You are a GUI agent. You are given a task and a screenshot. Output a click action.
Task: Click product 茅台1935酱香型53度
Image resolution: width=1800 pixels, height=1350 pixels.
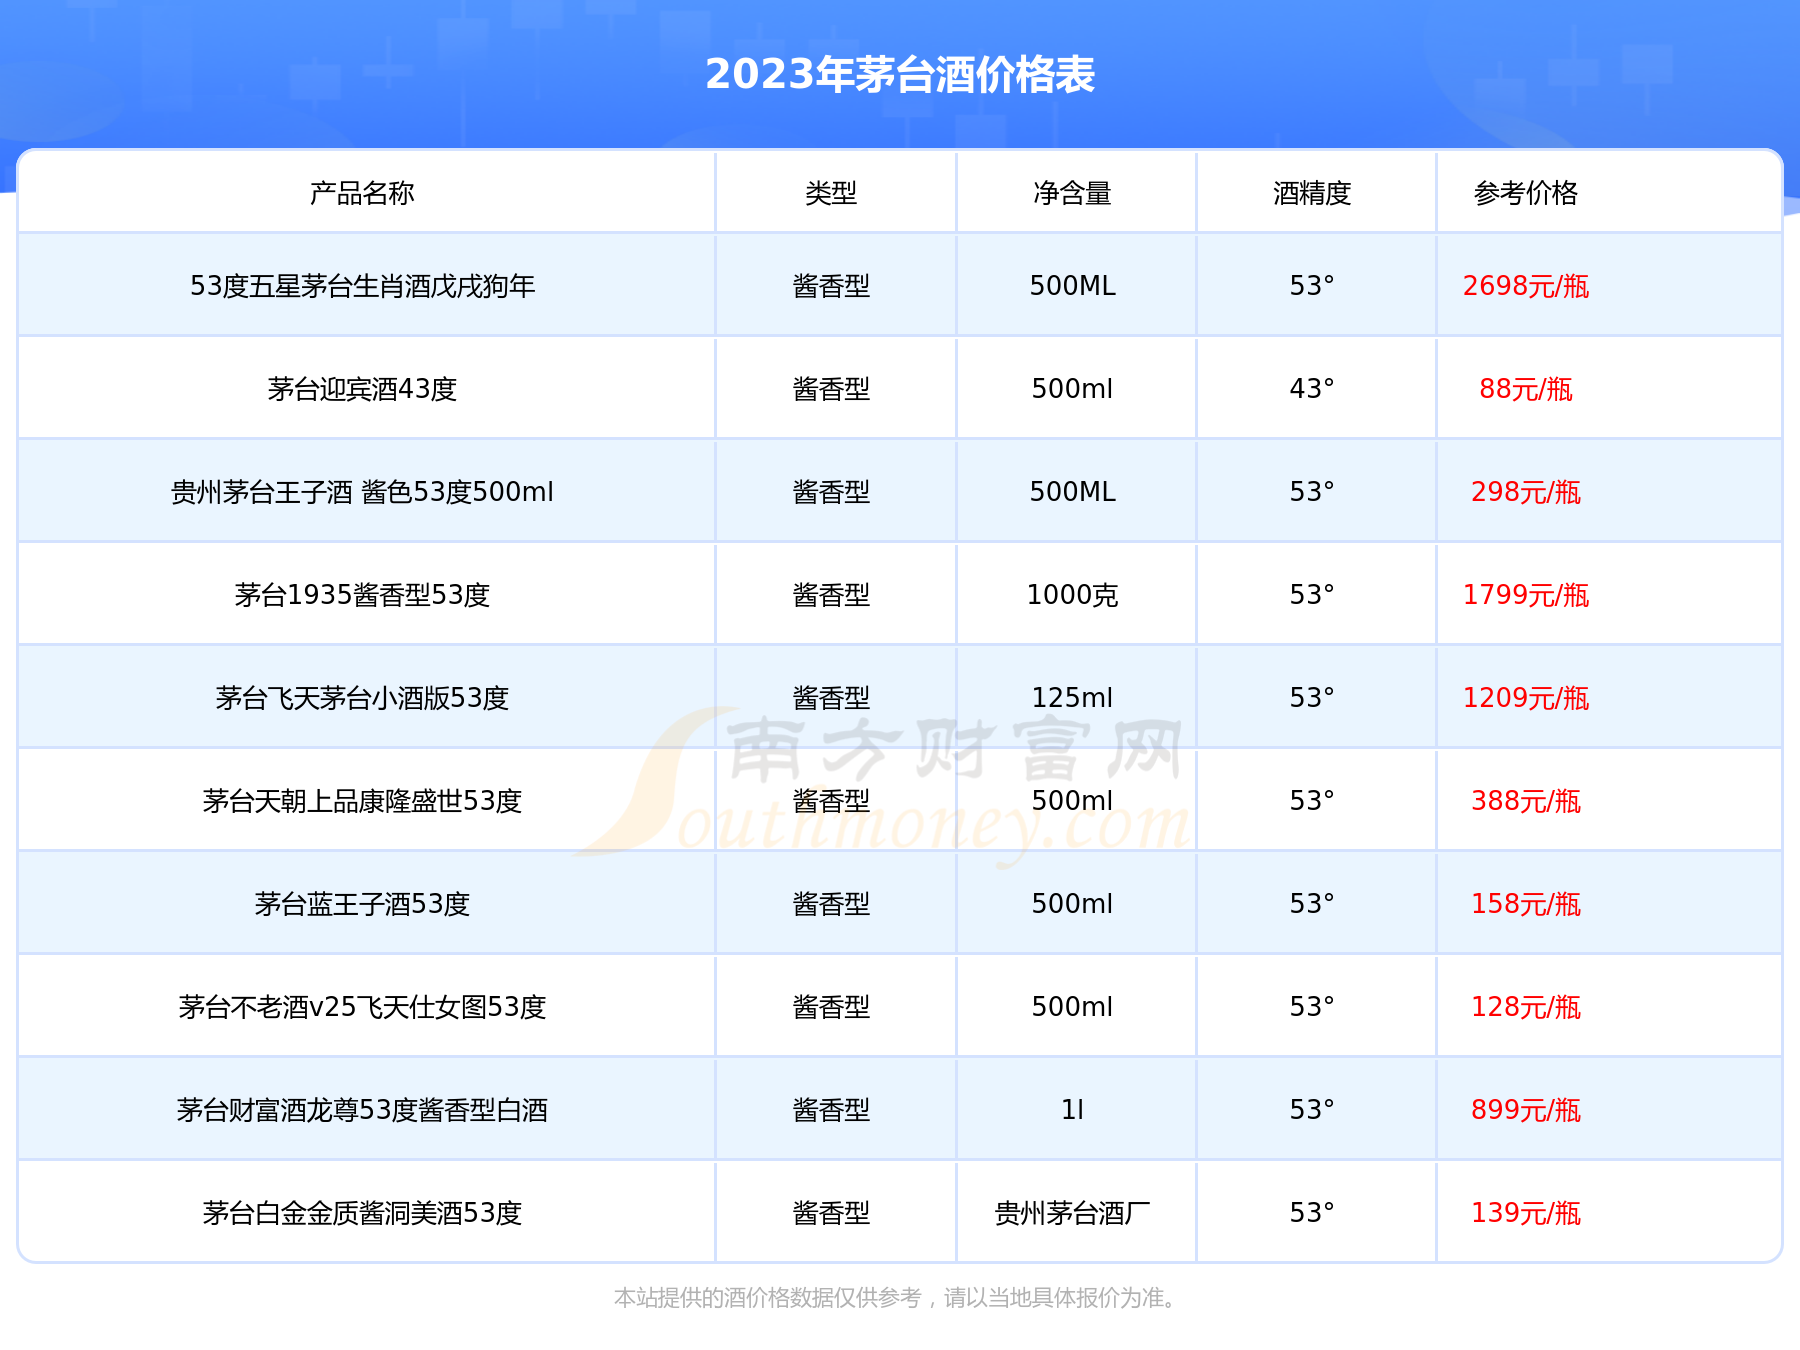click(x=362, y=595)
